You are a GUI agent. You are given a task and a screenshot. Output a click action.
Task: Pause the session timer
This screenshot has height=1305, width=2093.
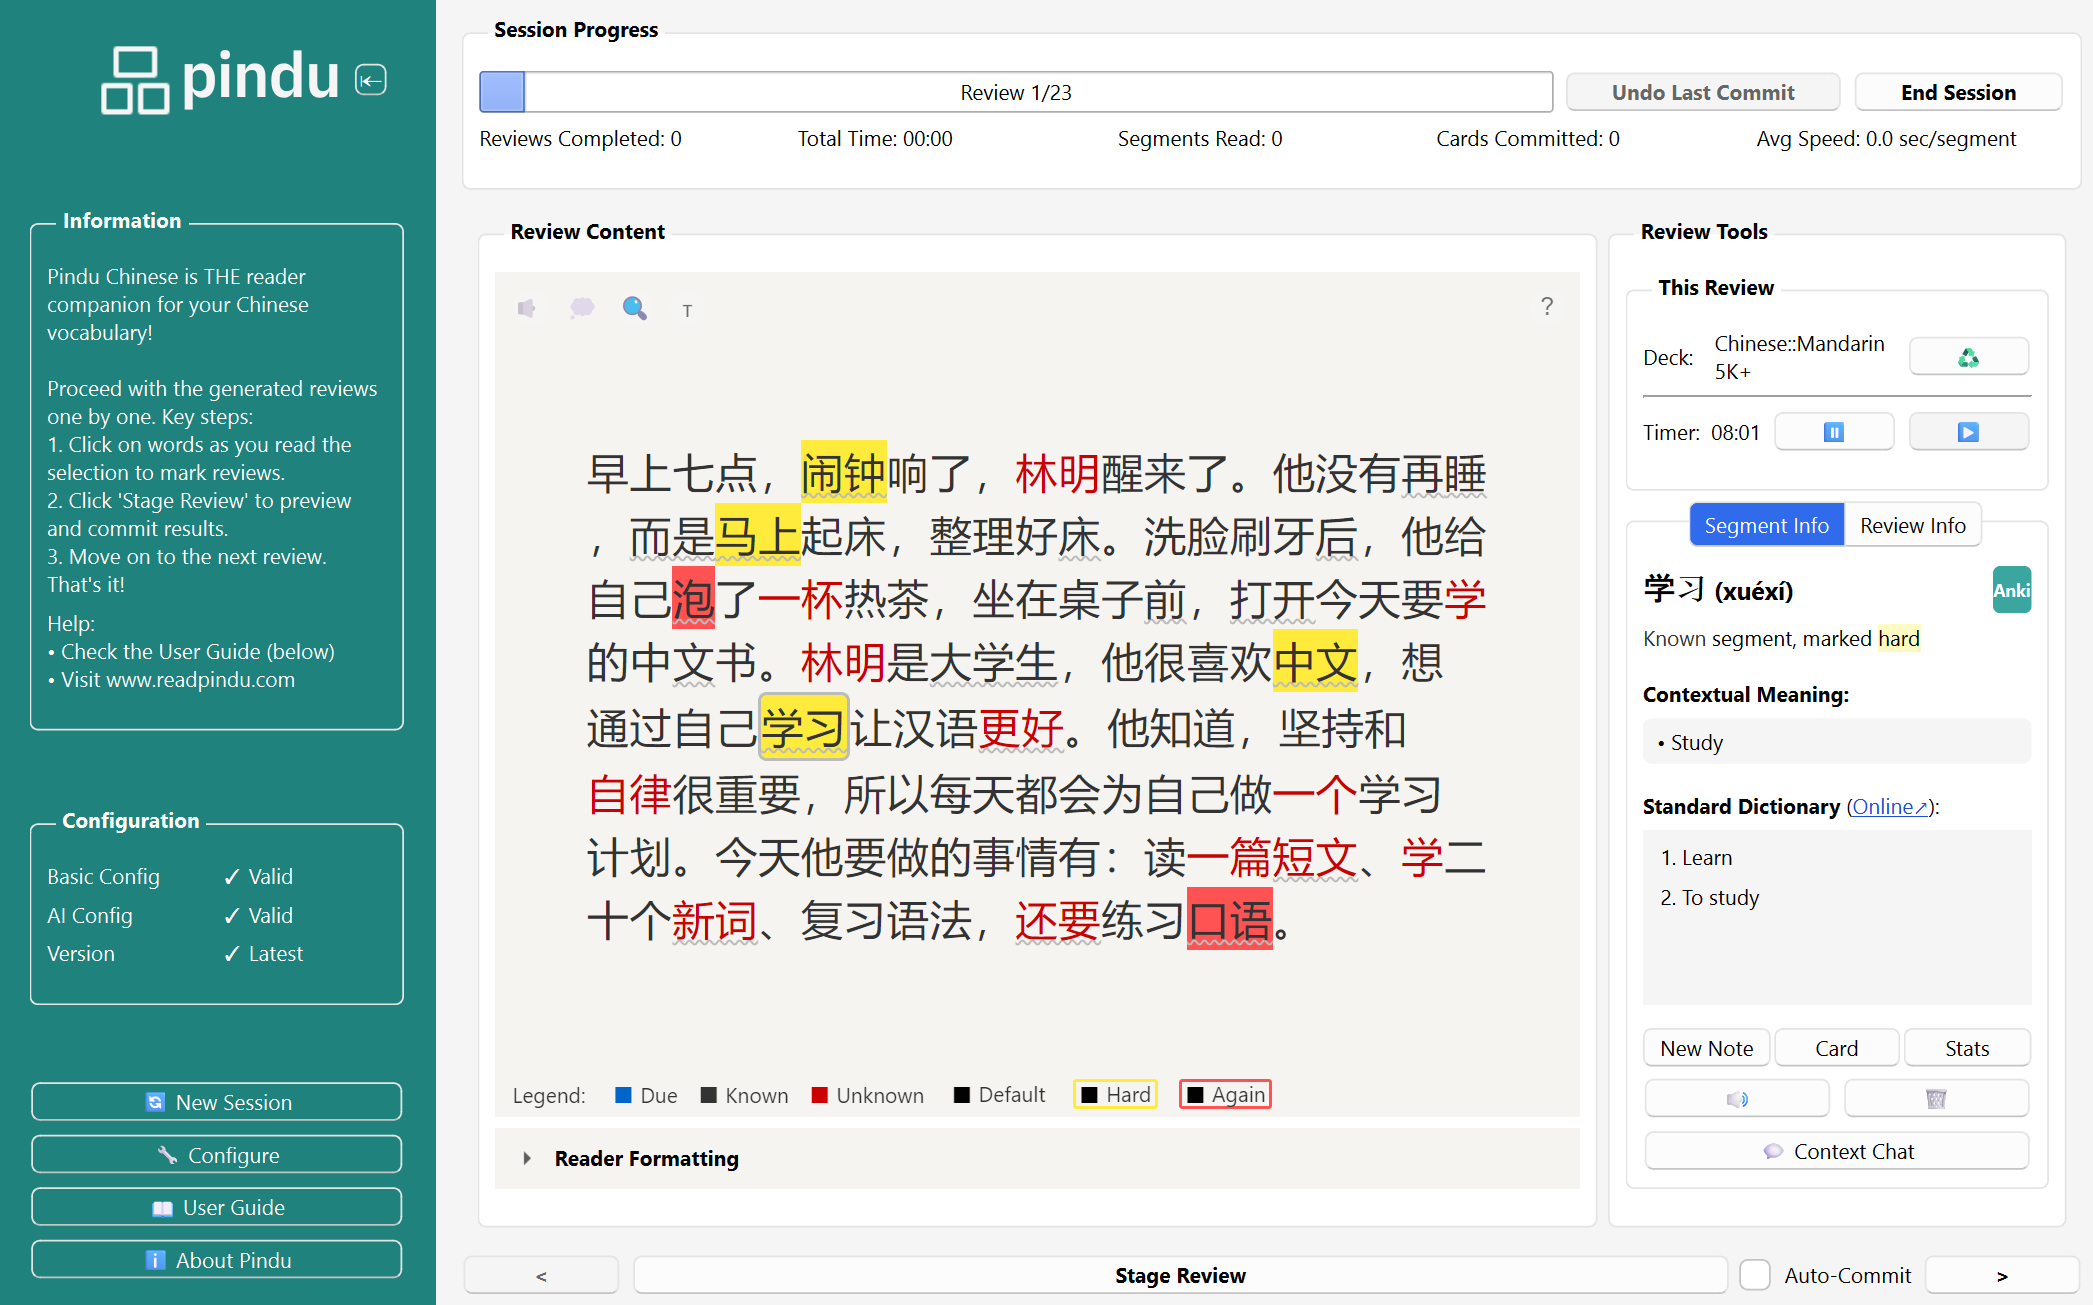[x=1833, y=431]
